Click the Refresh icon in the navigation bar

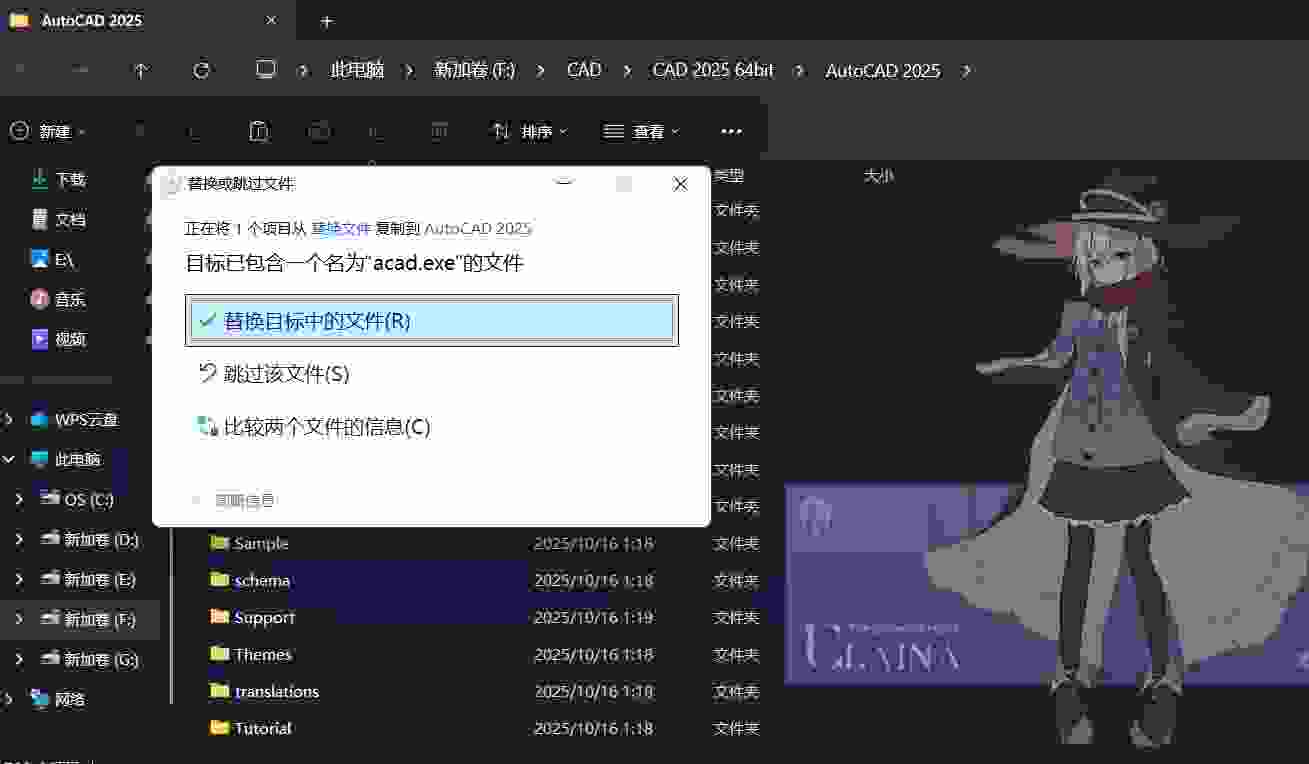[202, 70]
